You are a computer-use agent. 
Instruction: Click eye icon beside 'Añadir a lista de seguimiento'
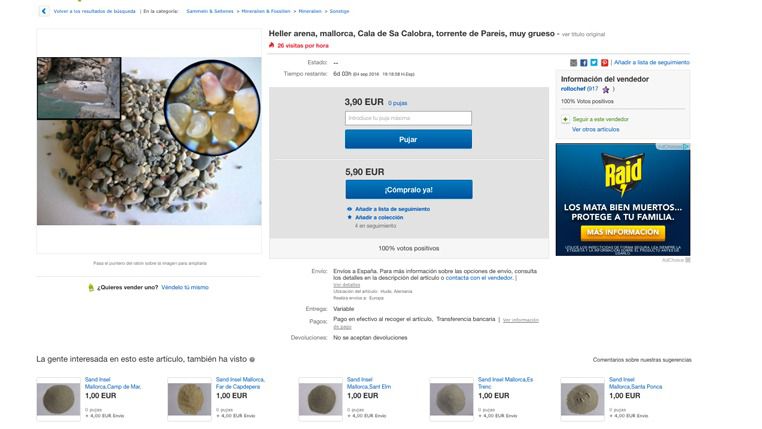click(349, 209)
